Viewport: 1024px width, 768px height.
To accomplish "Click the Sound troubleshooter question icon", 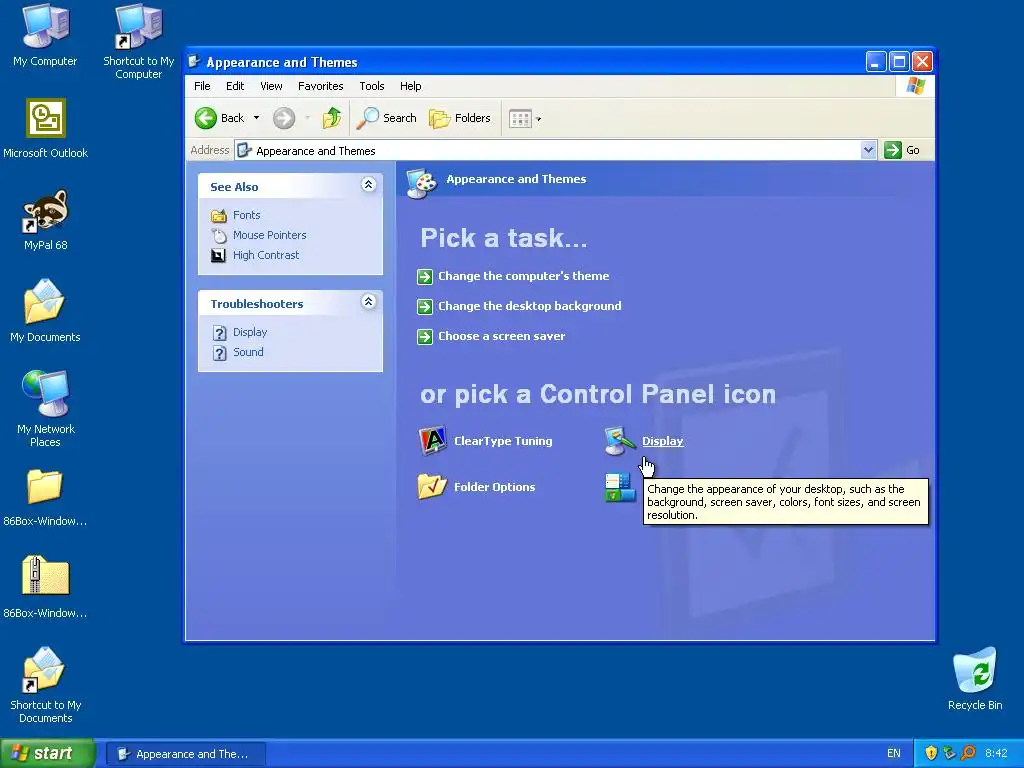I will point(219,353).
